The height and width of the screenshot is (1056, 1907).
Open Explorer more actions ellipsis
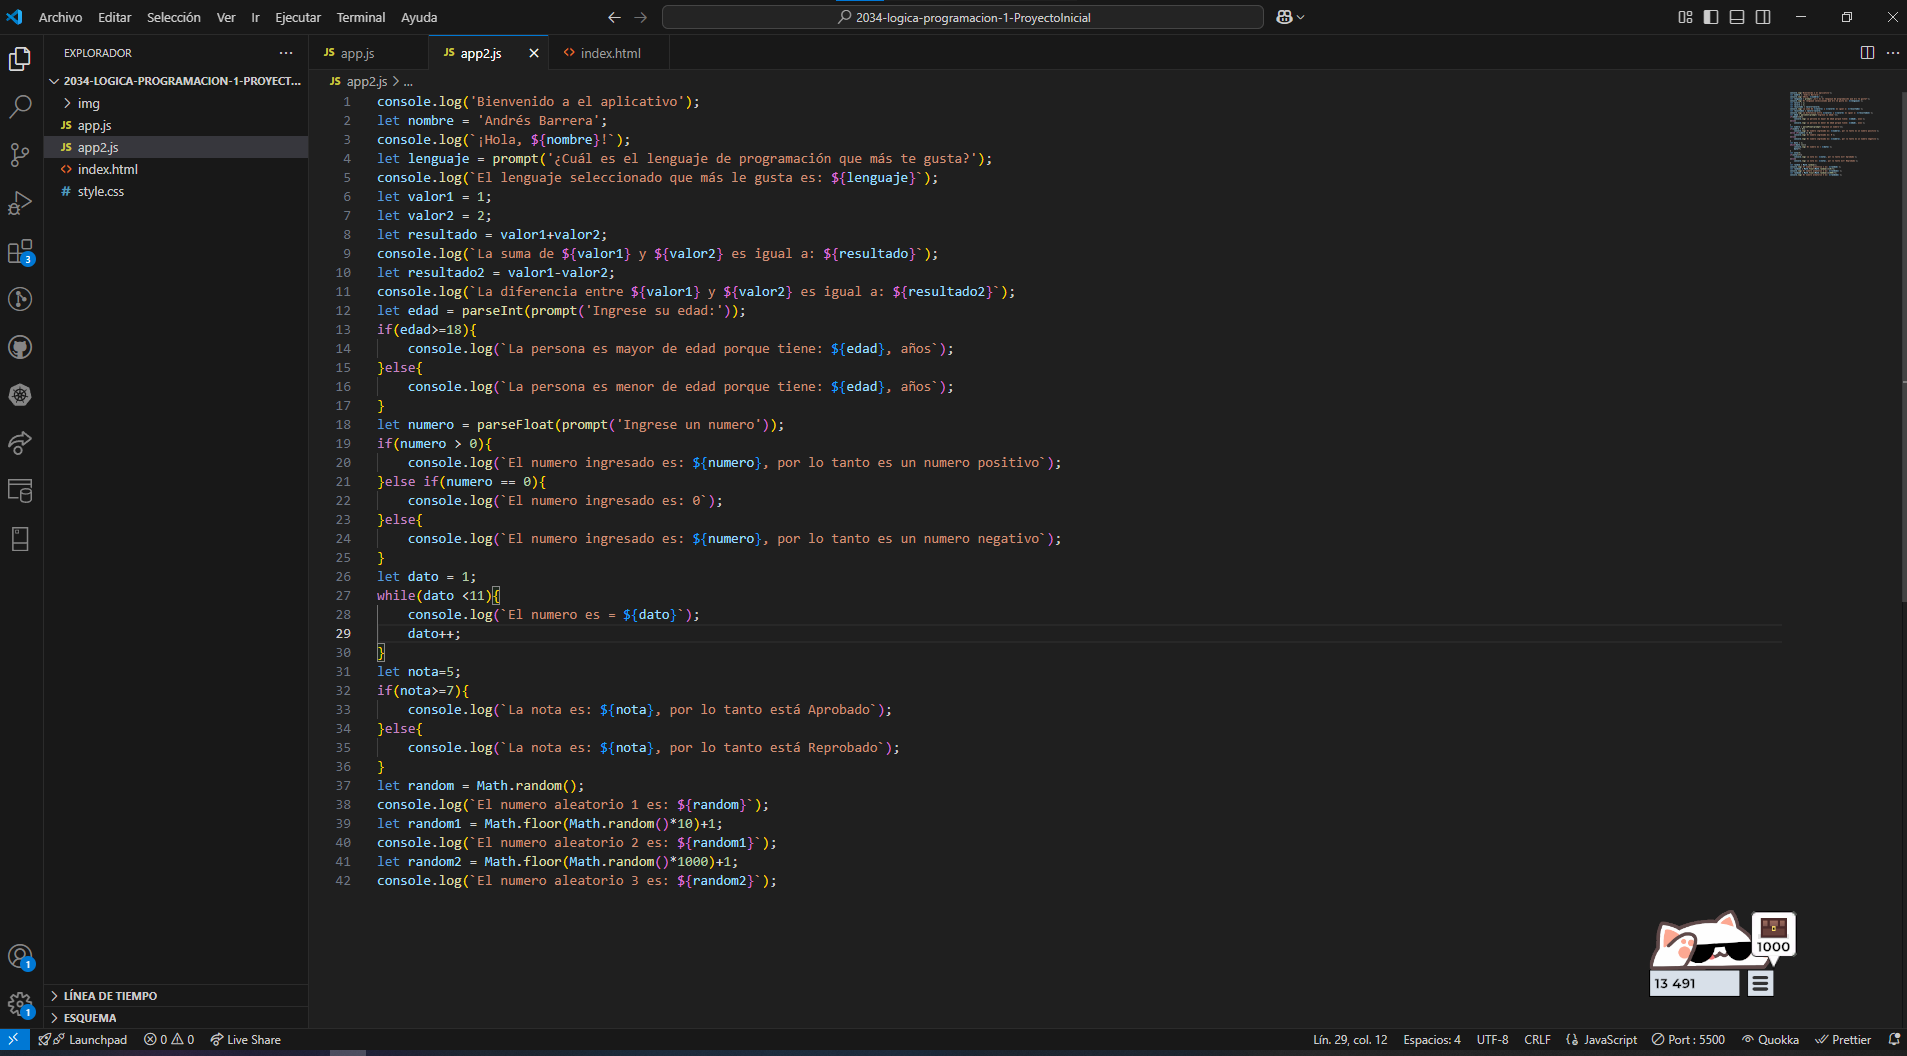[286, 53]
